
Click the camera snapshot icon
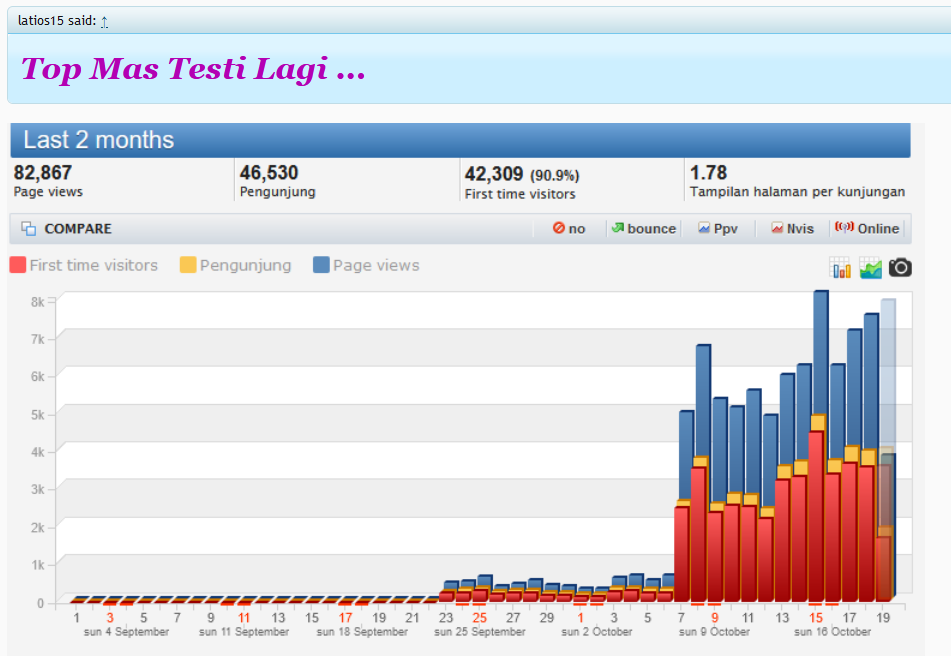tap(900, 267)
